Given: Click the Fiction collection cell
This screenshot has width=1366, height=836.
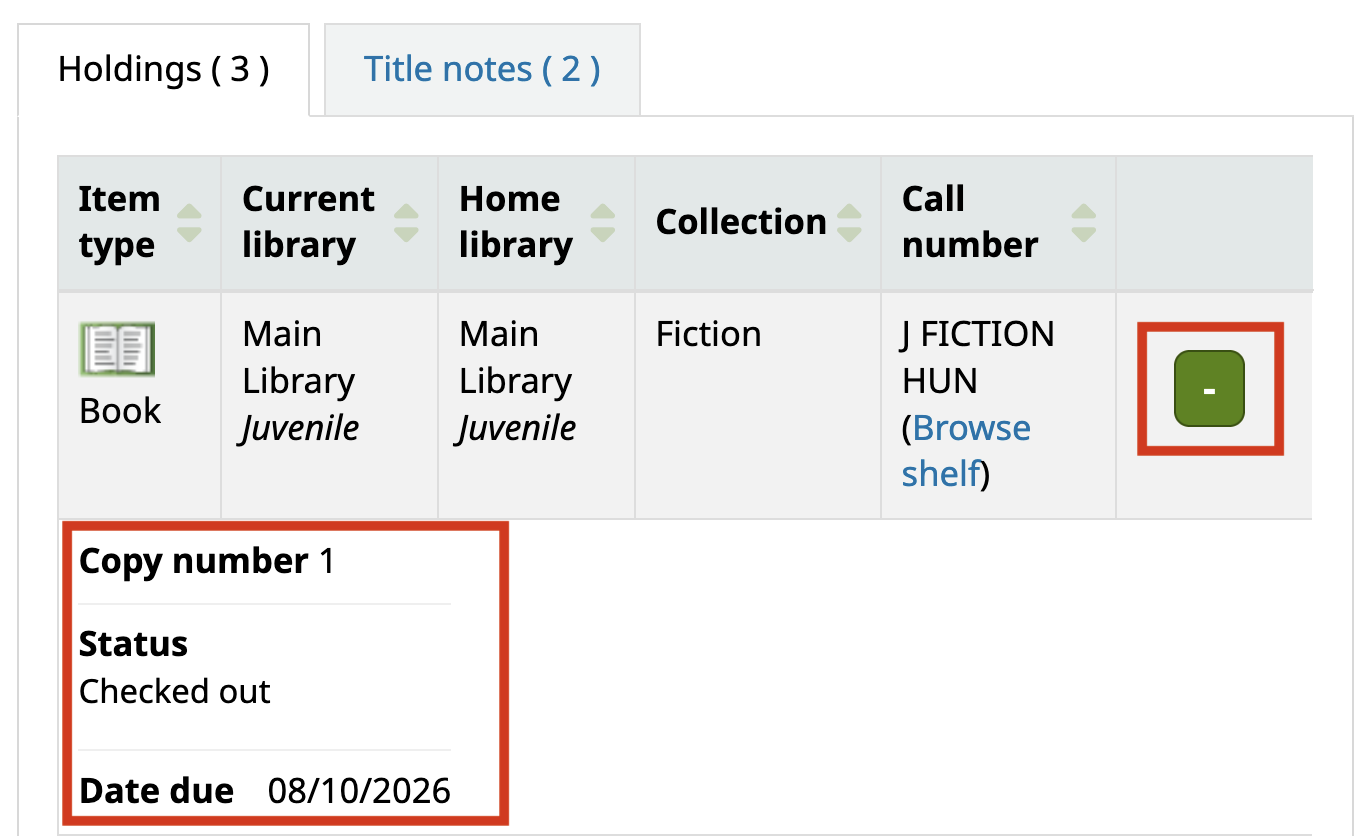Looking at the screenshot, I should pos(708,334).
